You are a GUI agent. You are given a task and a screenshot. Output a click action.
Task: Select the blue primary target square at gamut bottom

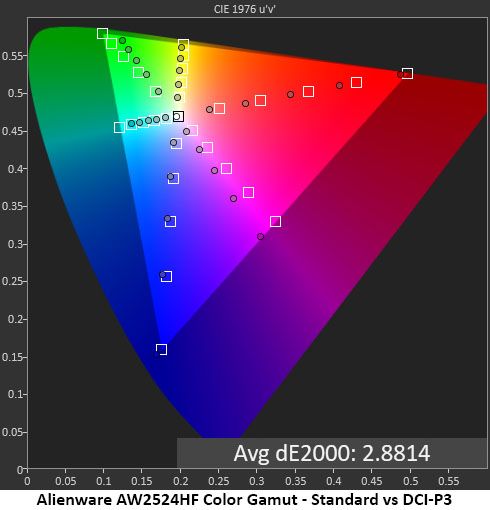point(162,349)
